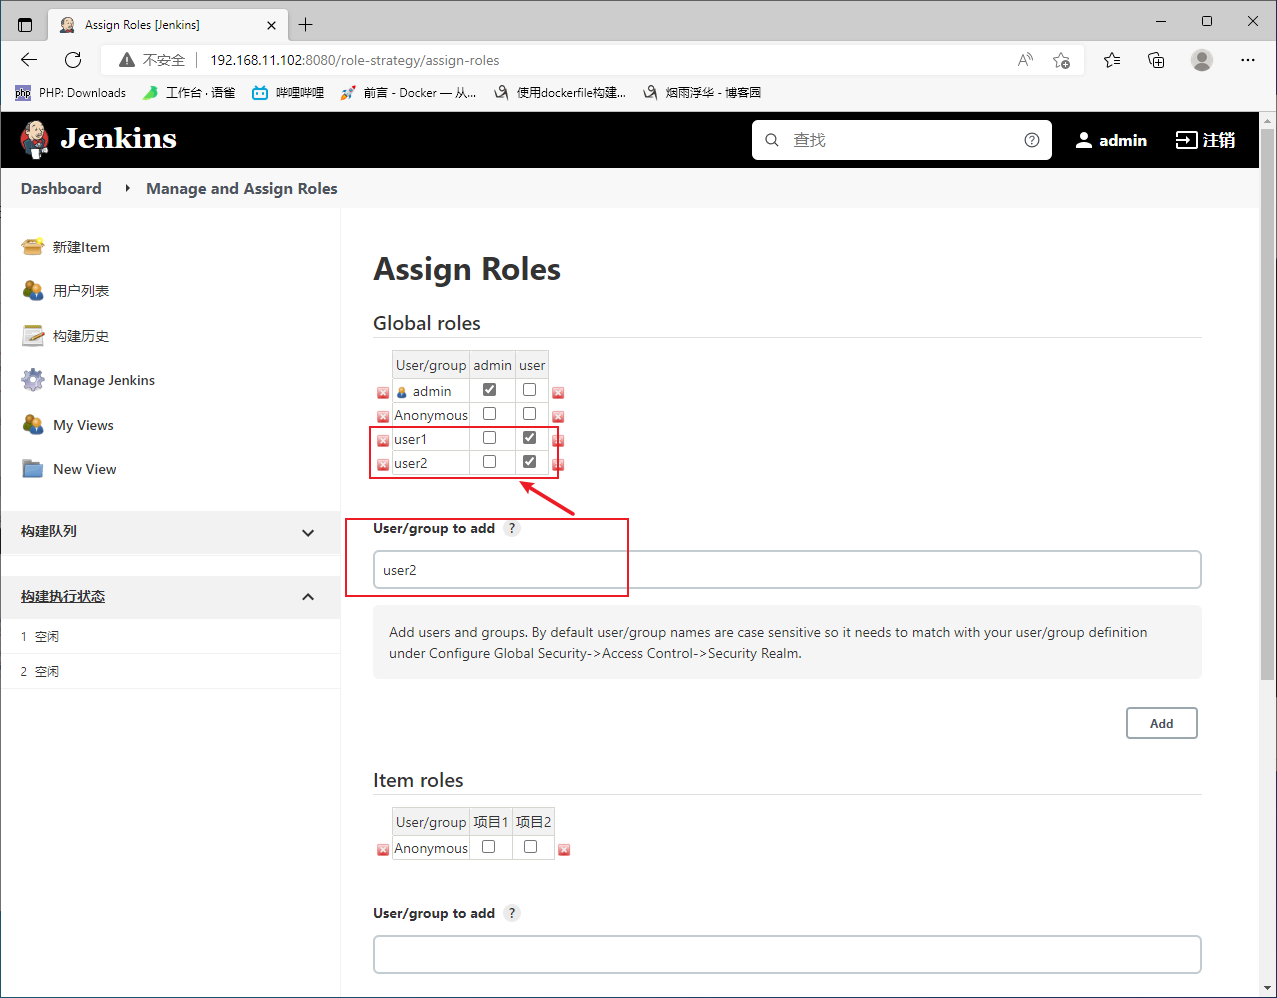
Task: Open 哔哩哔哩 bookmark
Action: pyautogui.click(x=288, y=93)
